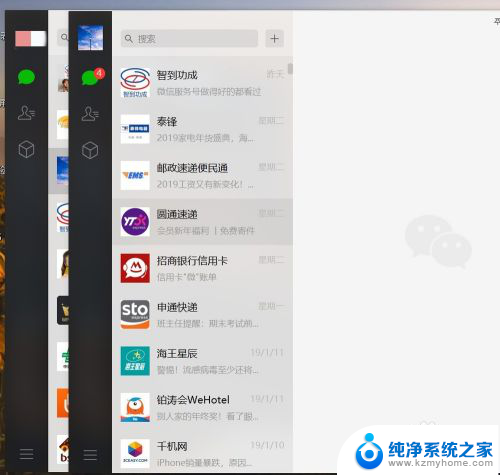Click the 泰锋 avatar logo
The image size is (500, 475).
135,129
